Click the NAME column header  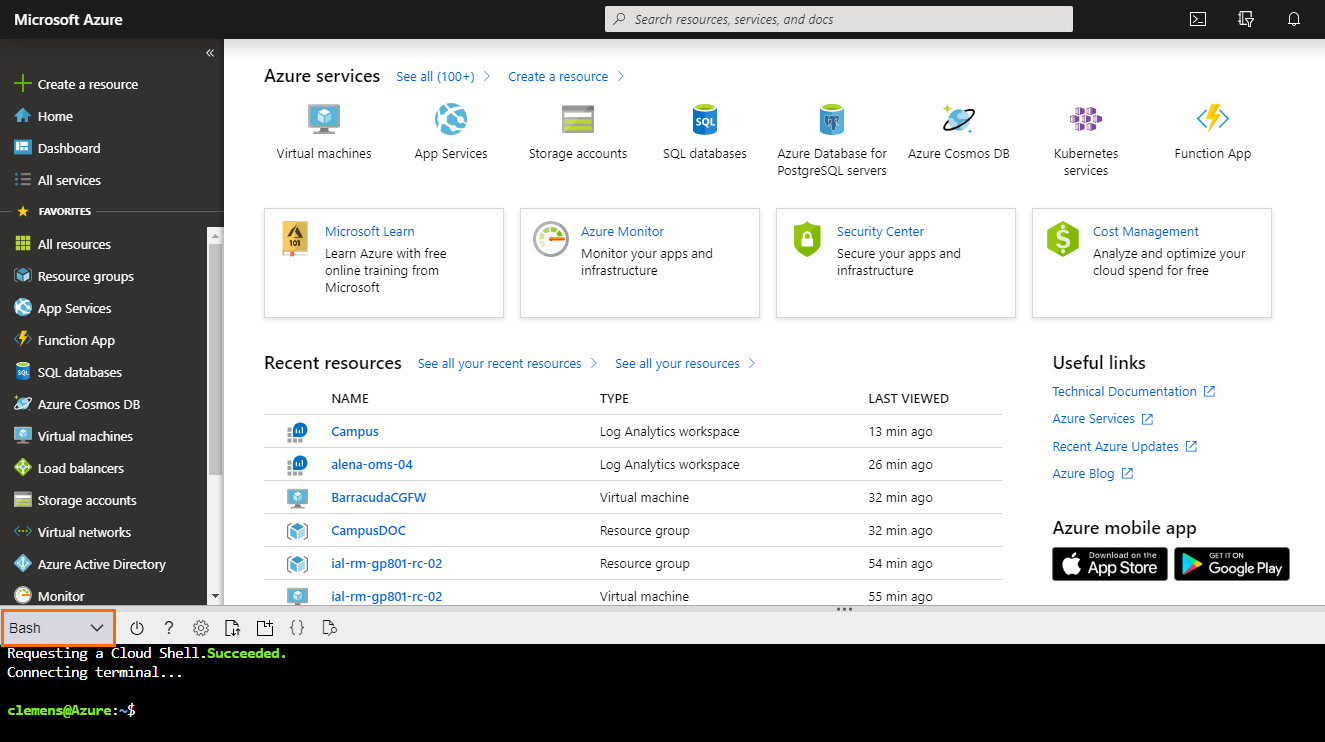point(350,398)
